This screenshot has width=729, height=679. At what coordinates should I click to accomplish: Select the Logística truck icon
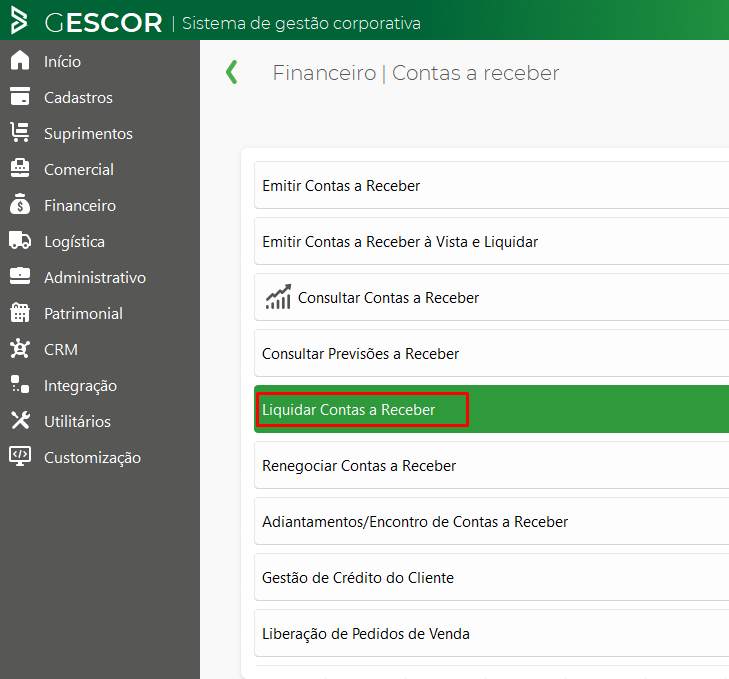click(20, 240)
